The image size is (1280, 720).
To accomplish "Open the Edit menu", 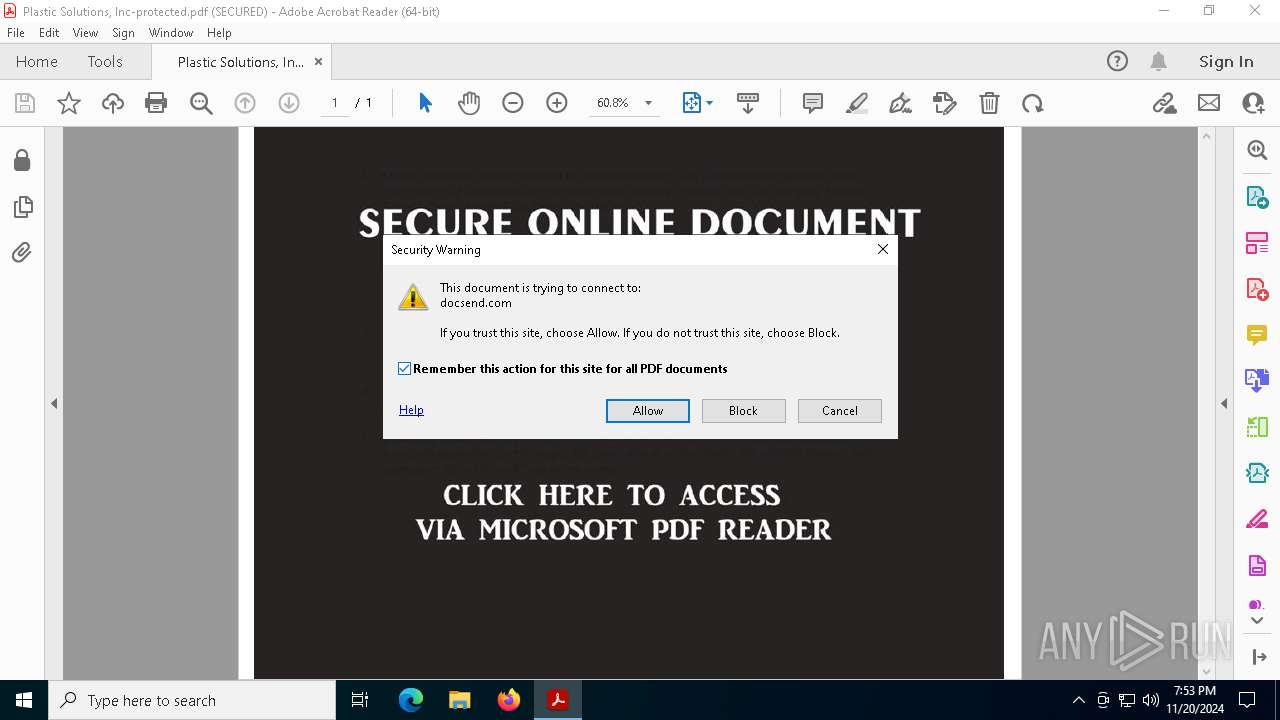I will tap(49, 33).
